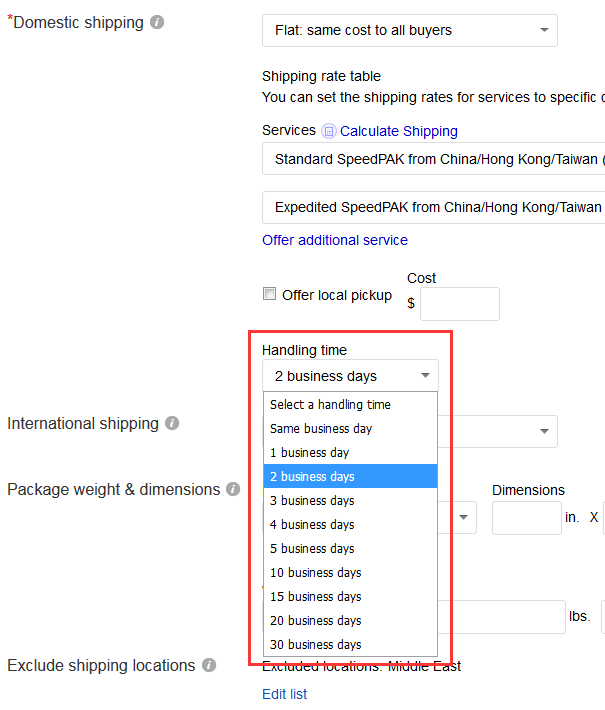Open the Flat: same cost dropdown

(409, 31)
